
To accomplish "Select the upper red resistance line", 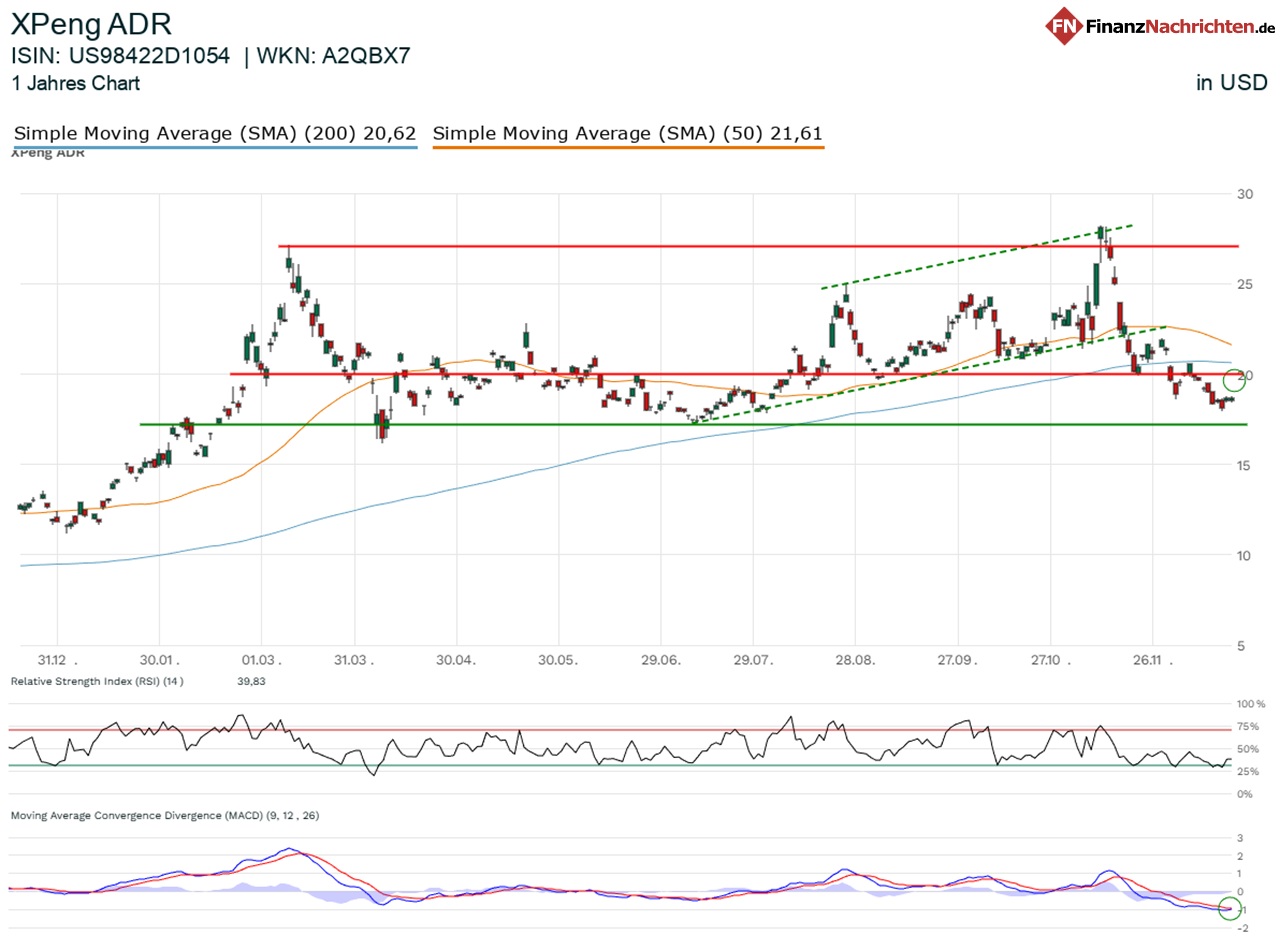I will [x=700, y=244].
